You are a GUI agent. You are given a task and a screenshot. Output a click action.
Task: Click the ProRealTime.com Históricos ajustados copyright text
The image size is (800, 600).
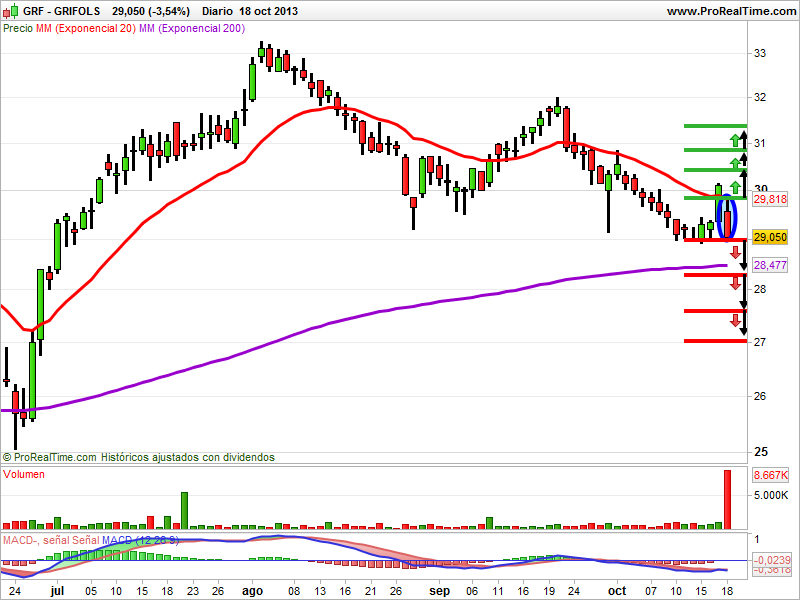point(139,457)
